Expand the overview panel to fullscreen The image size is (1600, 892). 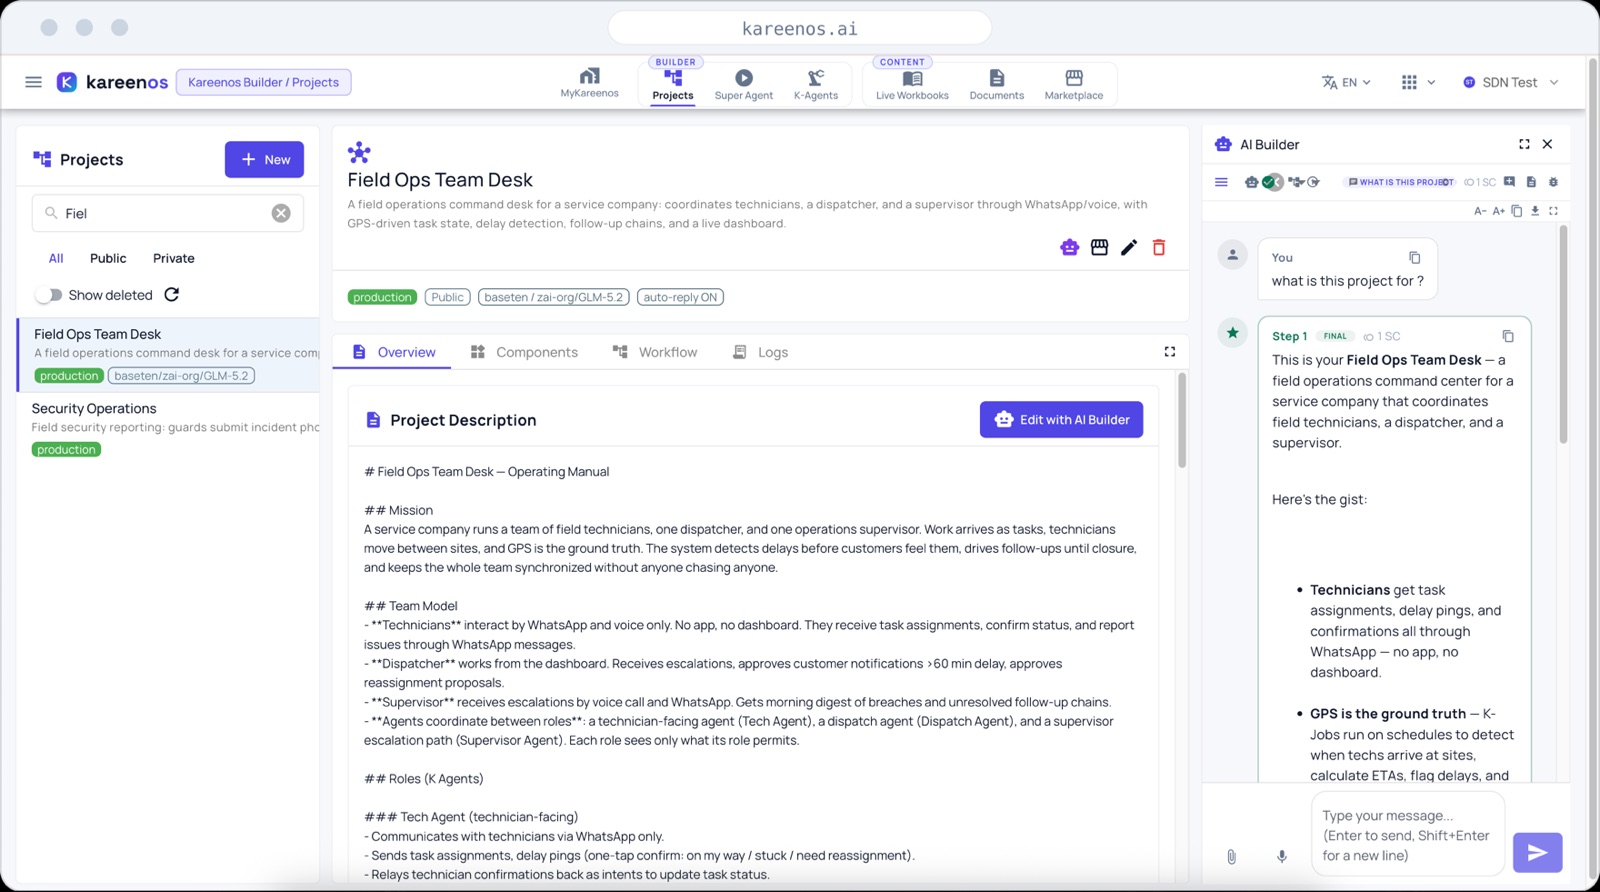click(x=1170, y=352)
